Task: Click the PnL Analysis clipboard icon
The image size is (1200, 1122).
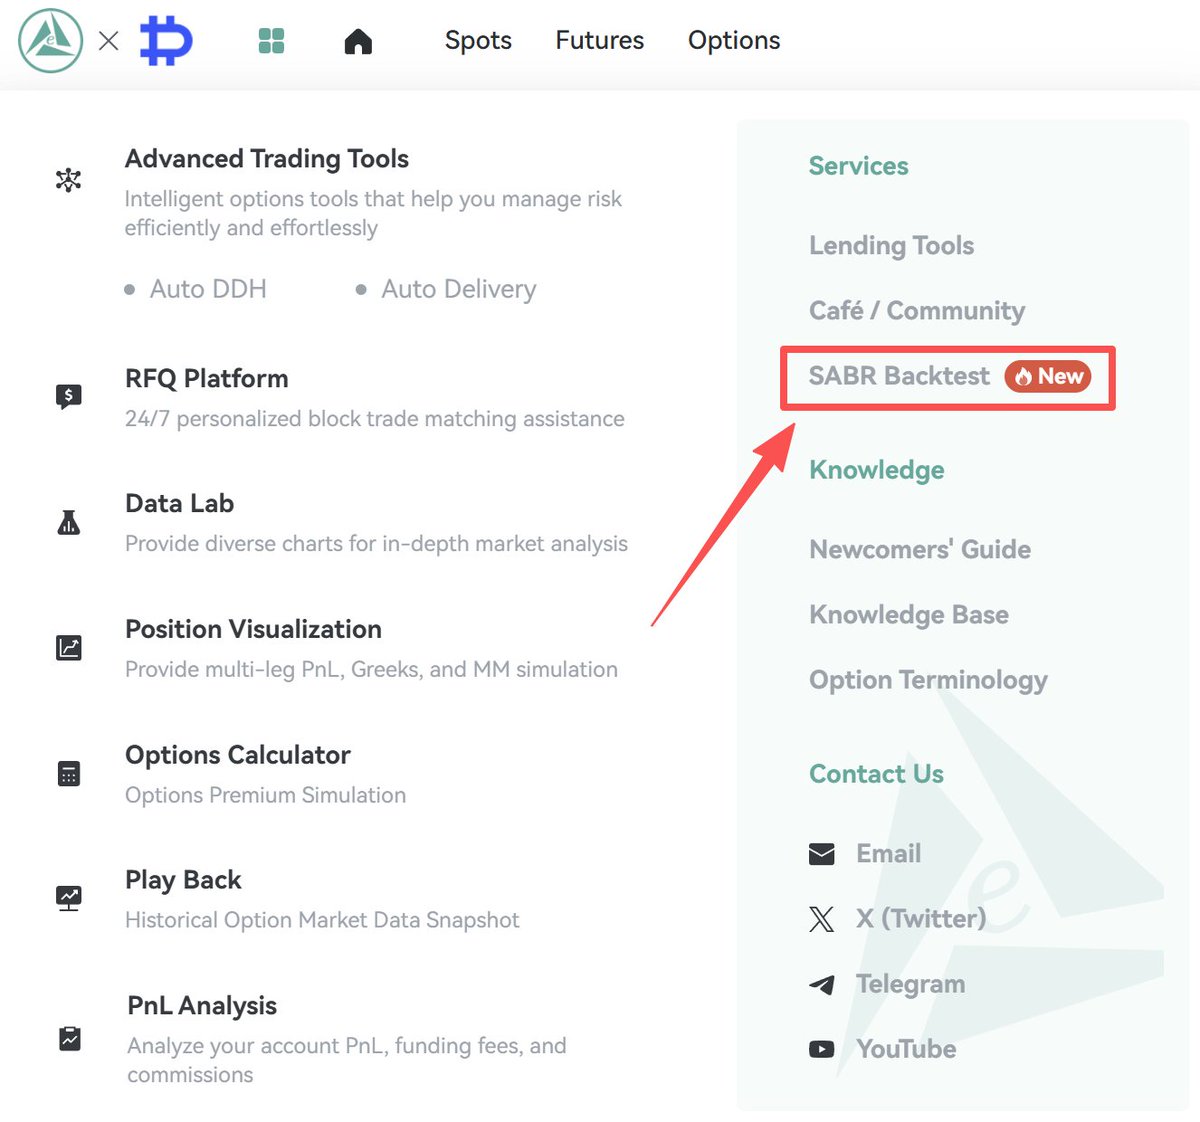Action: pyautogui.click(x=69, y=1039)
